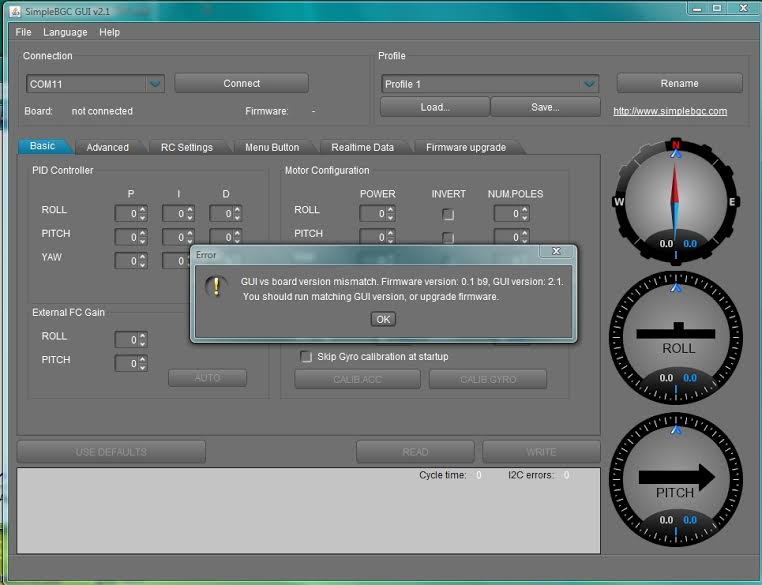Click the PITCH arrow indicator gauge

(678, 478)
